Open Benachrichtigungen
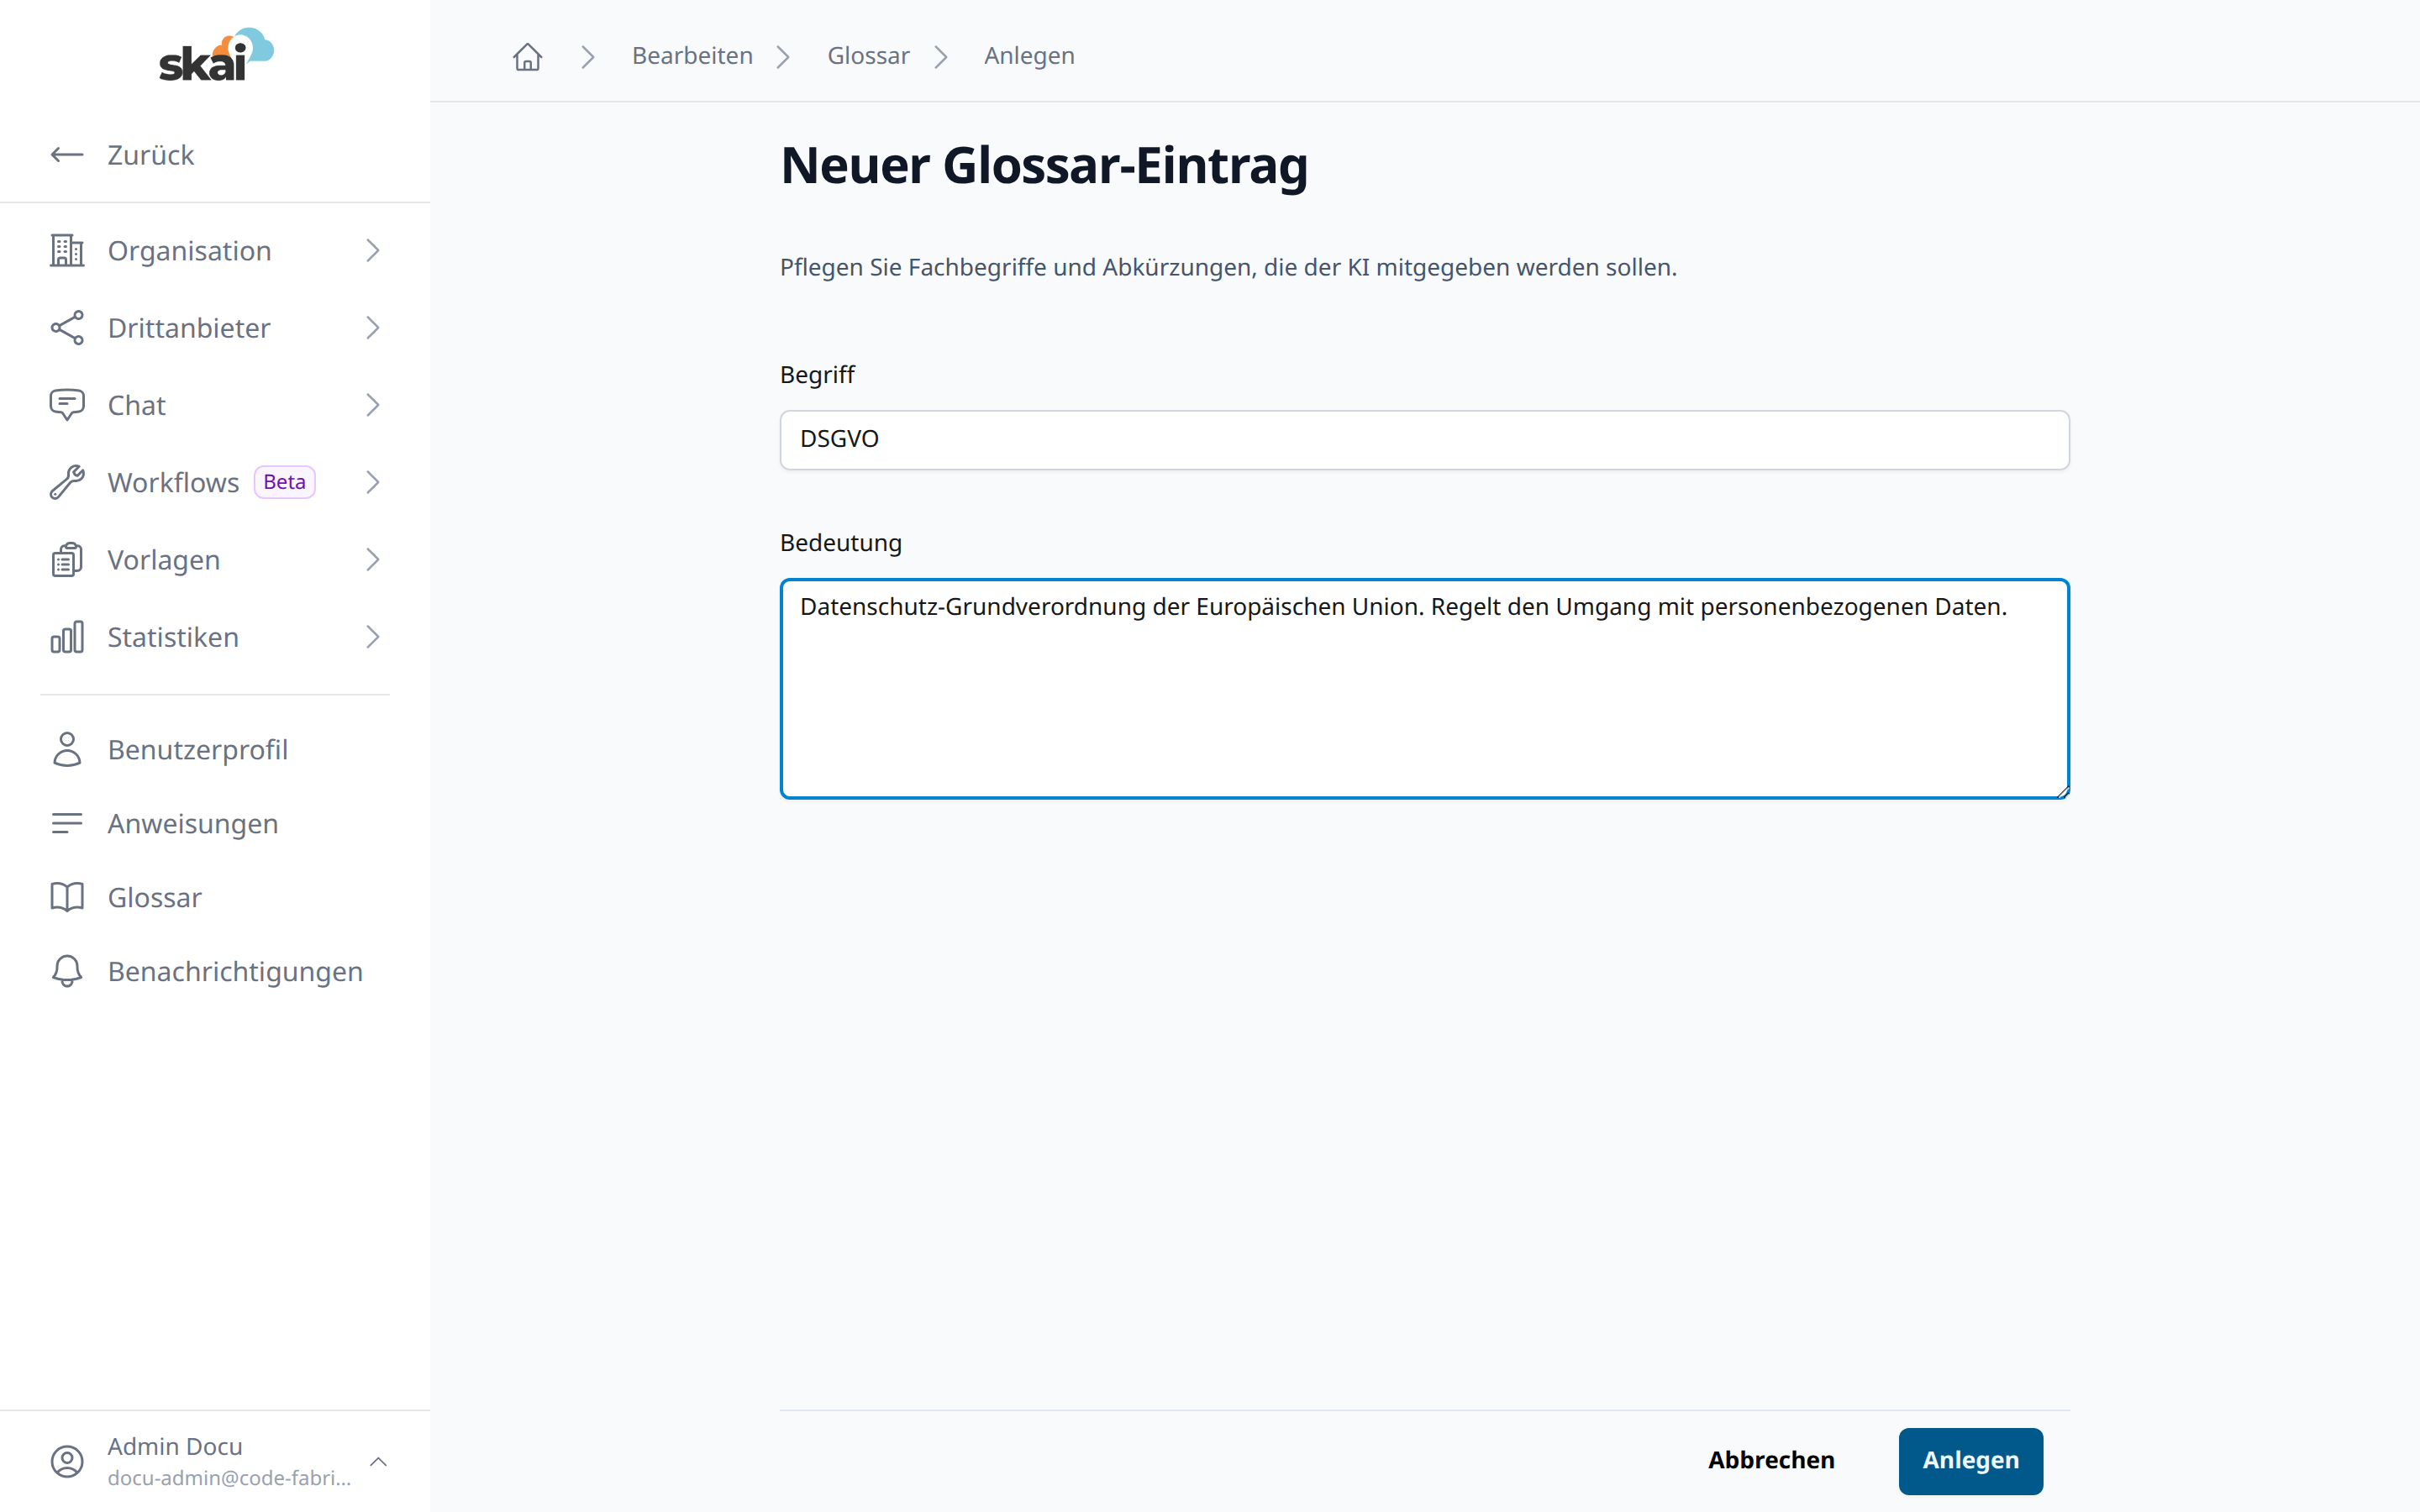This screenshot has height=1512, width=2420. pos(215,971)
